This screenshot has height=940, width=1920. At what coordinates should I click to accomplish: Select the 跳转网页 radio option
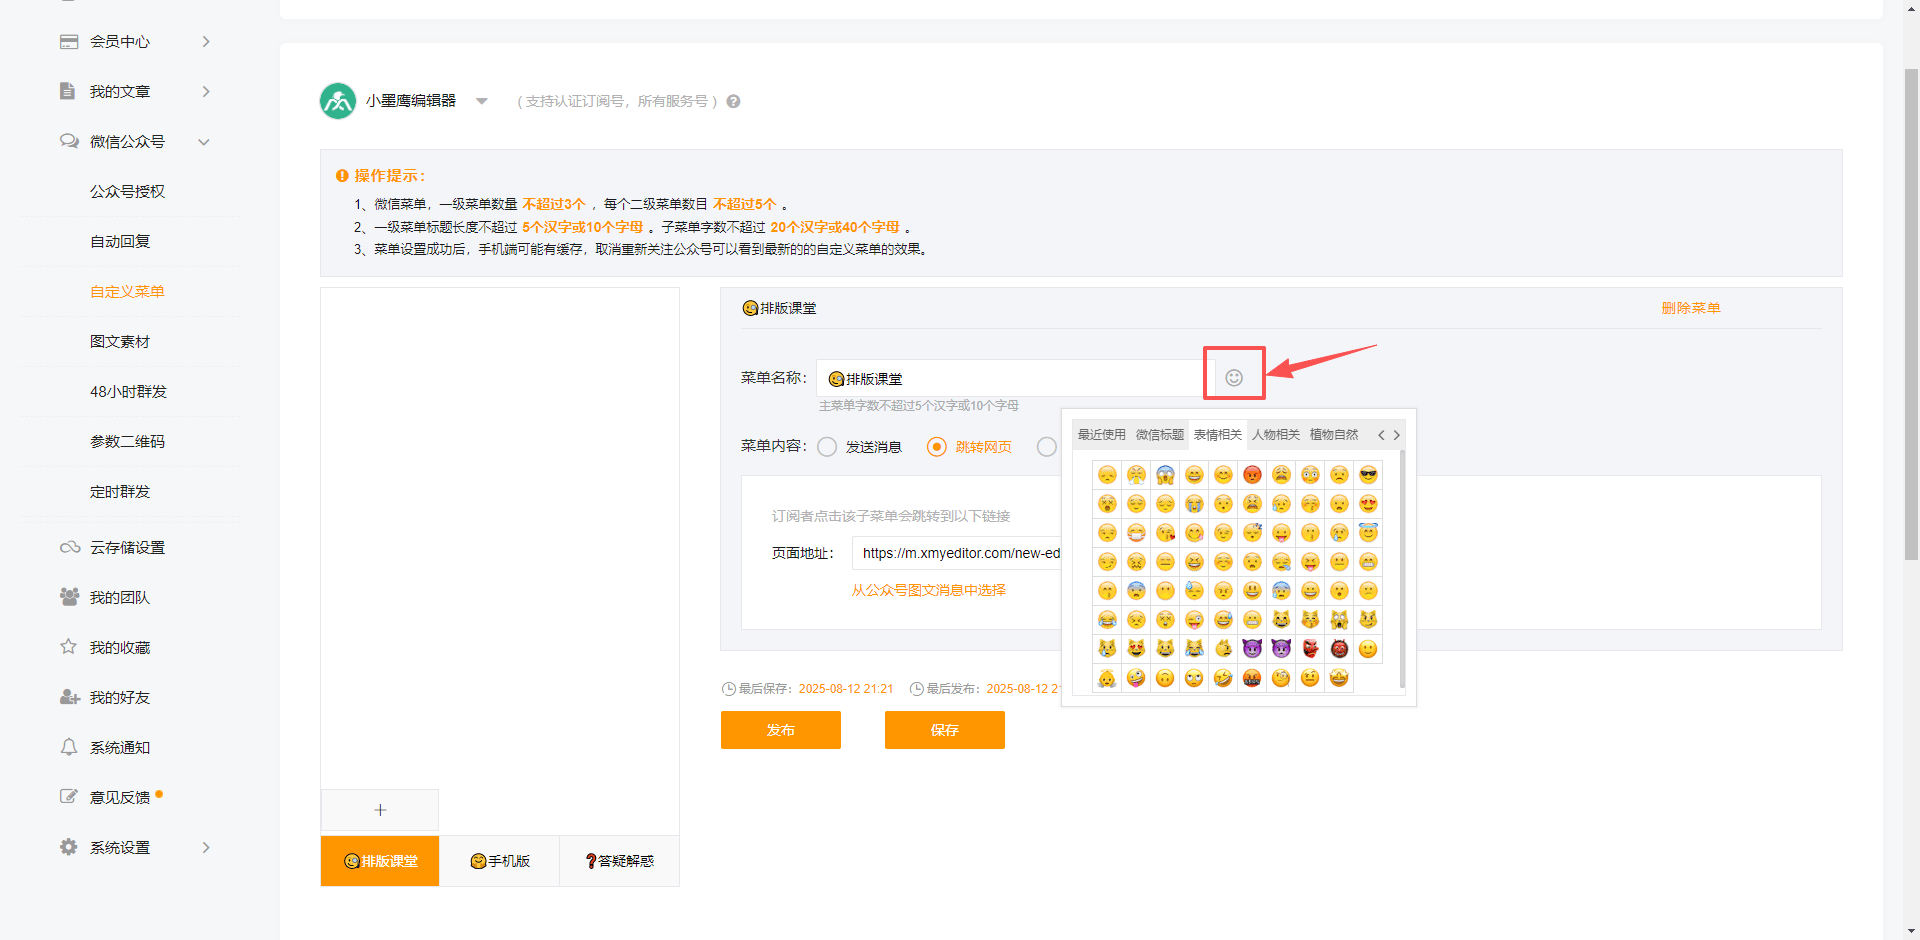937,447
